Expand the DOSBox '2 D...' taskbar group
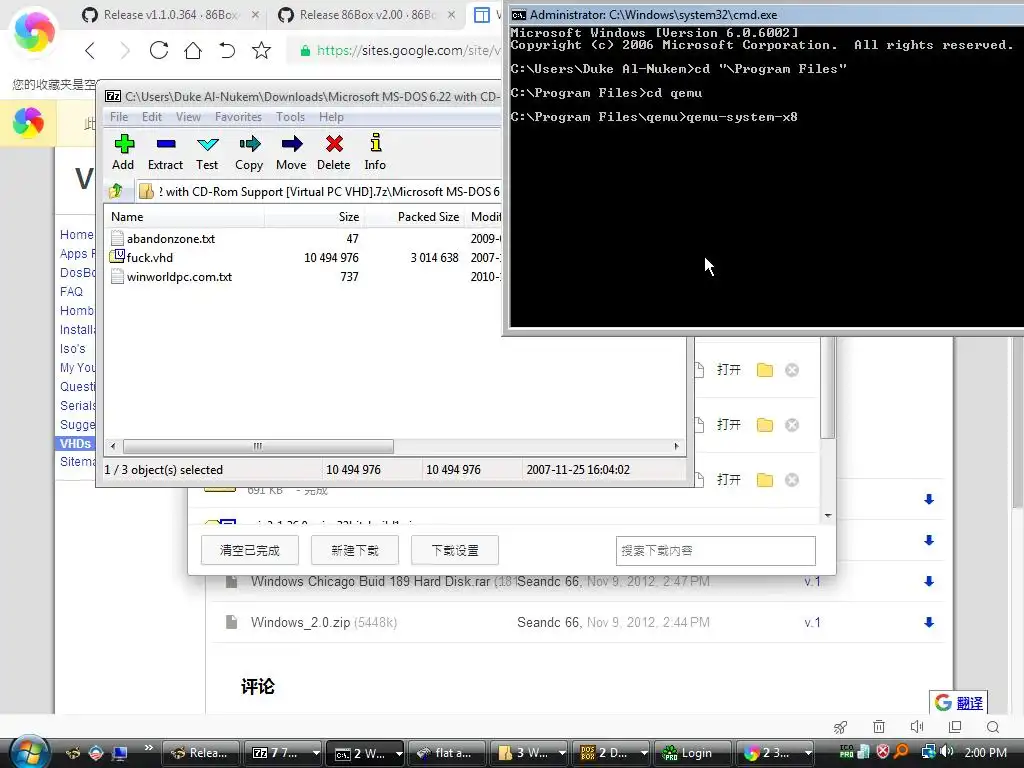The width and height of the screenshot is (1024, 768). point(644,753)
